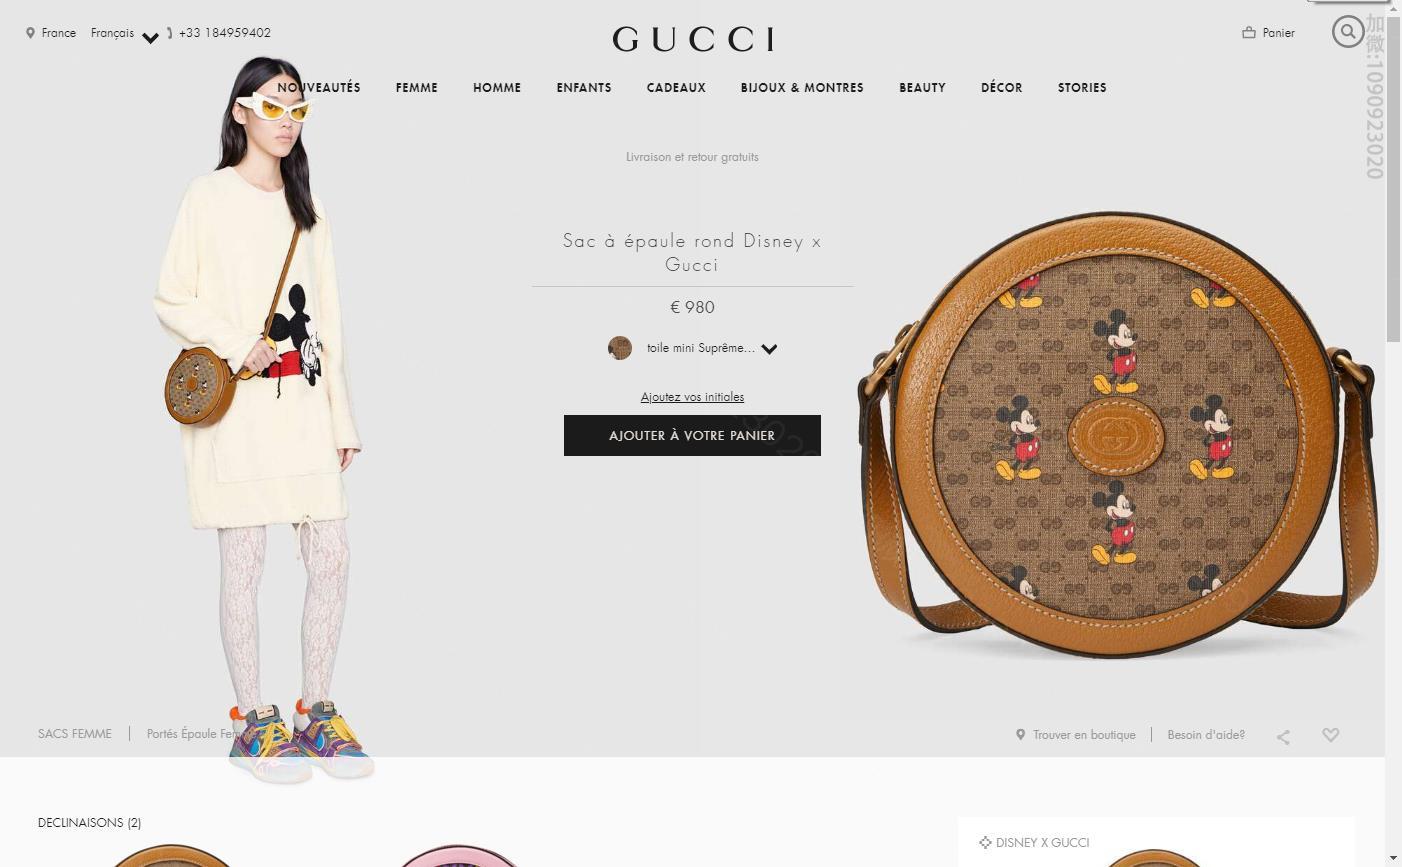This screenshot has height=867, width=1402.
Task: Click the Trouver en boutique pin icon
Action: tap(1020, 735)
